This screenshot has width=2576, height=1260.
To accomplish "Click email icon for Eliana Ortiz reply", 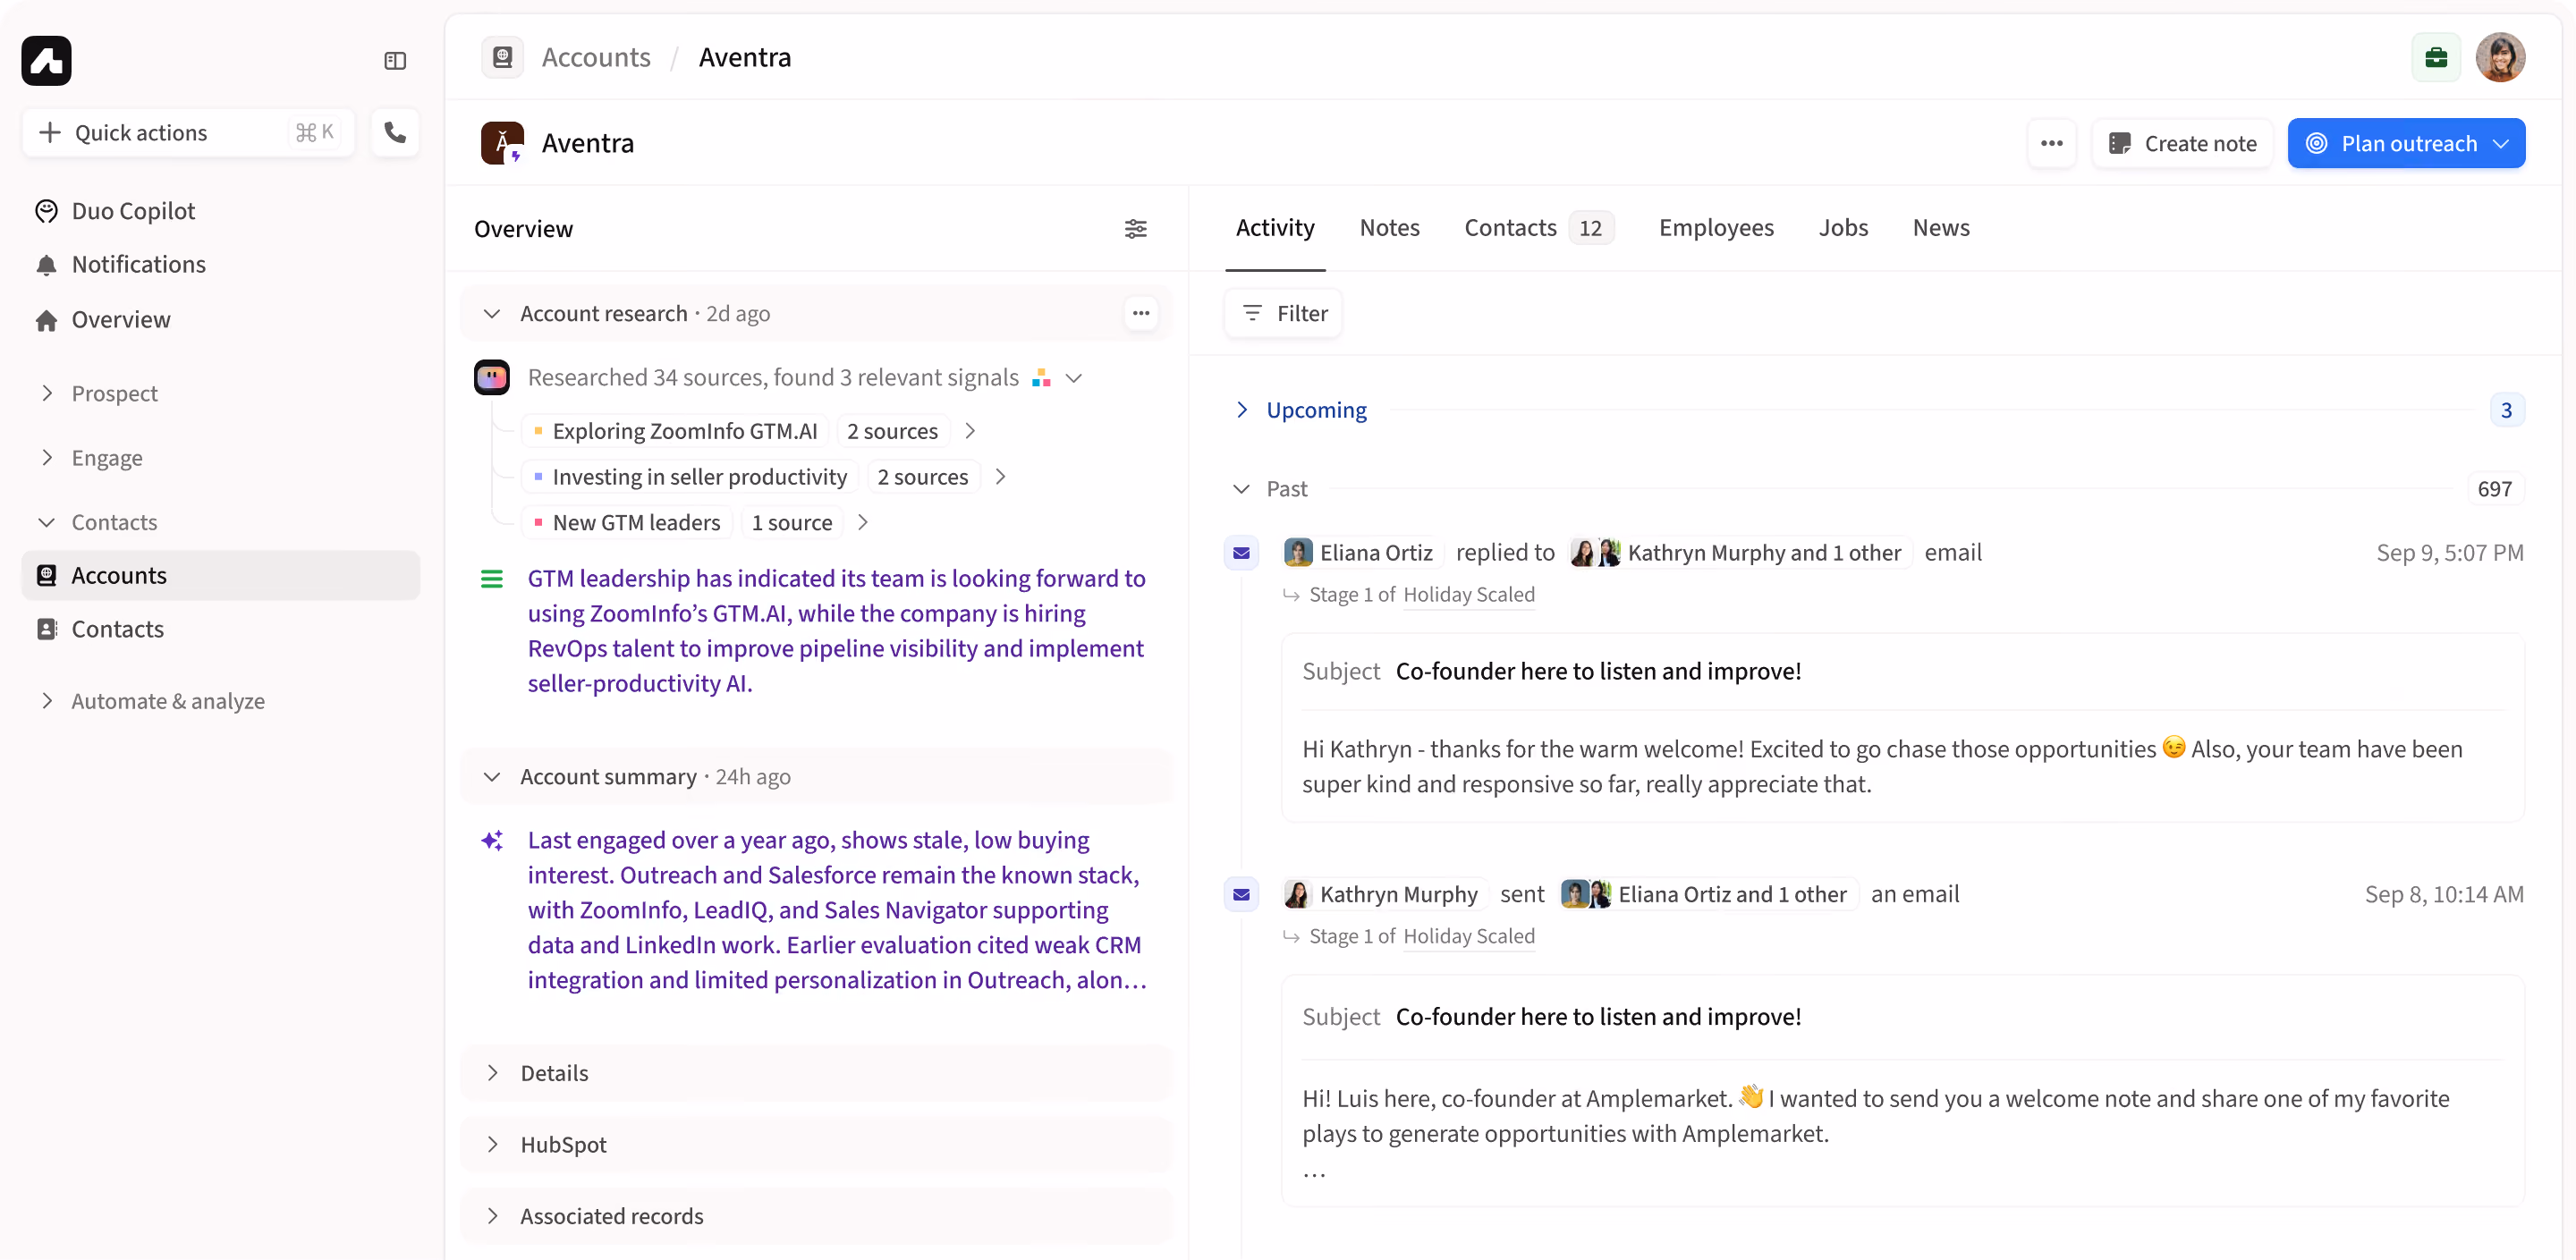I will click(x=1241, y=553).
